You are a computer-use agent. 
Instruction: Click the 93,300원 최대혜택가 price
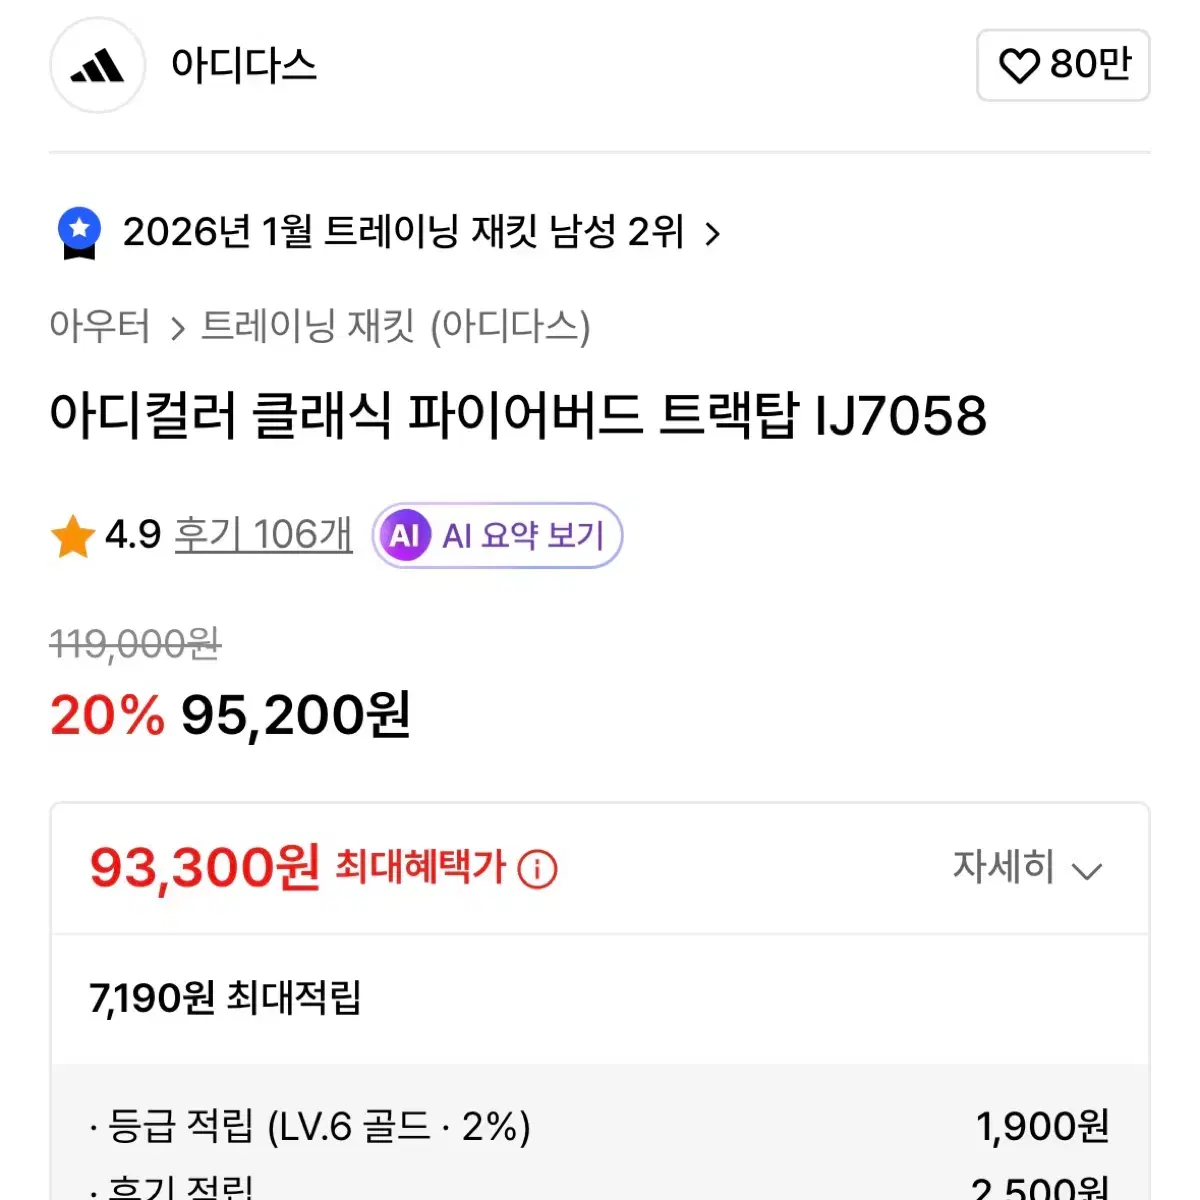click(204, 867)
